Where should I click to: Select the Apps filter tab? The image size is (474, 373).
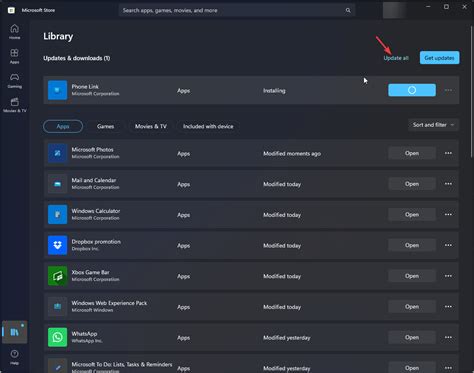pyautogui.click(x=63, y=126)
